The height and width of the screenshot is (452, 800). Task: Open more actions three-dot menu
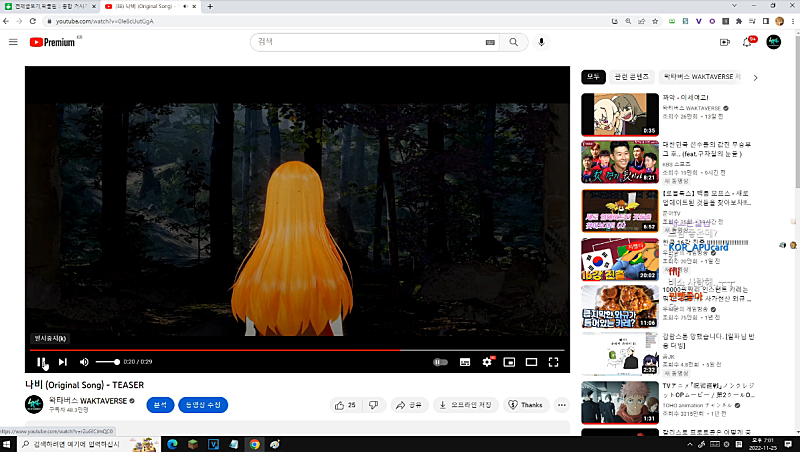(561, 405)
